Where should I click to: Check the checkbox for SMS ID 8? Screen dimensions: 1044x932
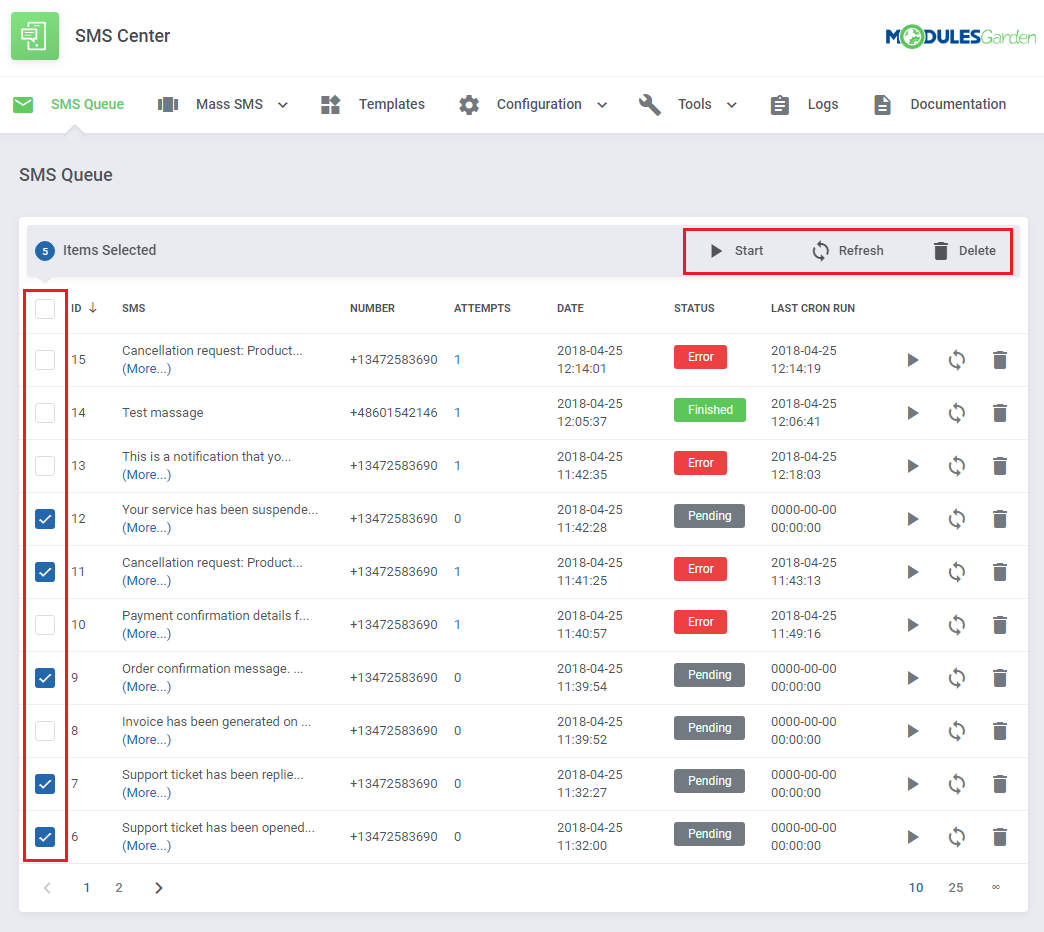[x=45, y=730]
